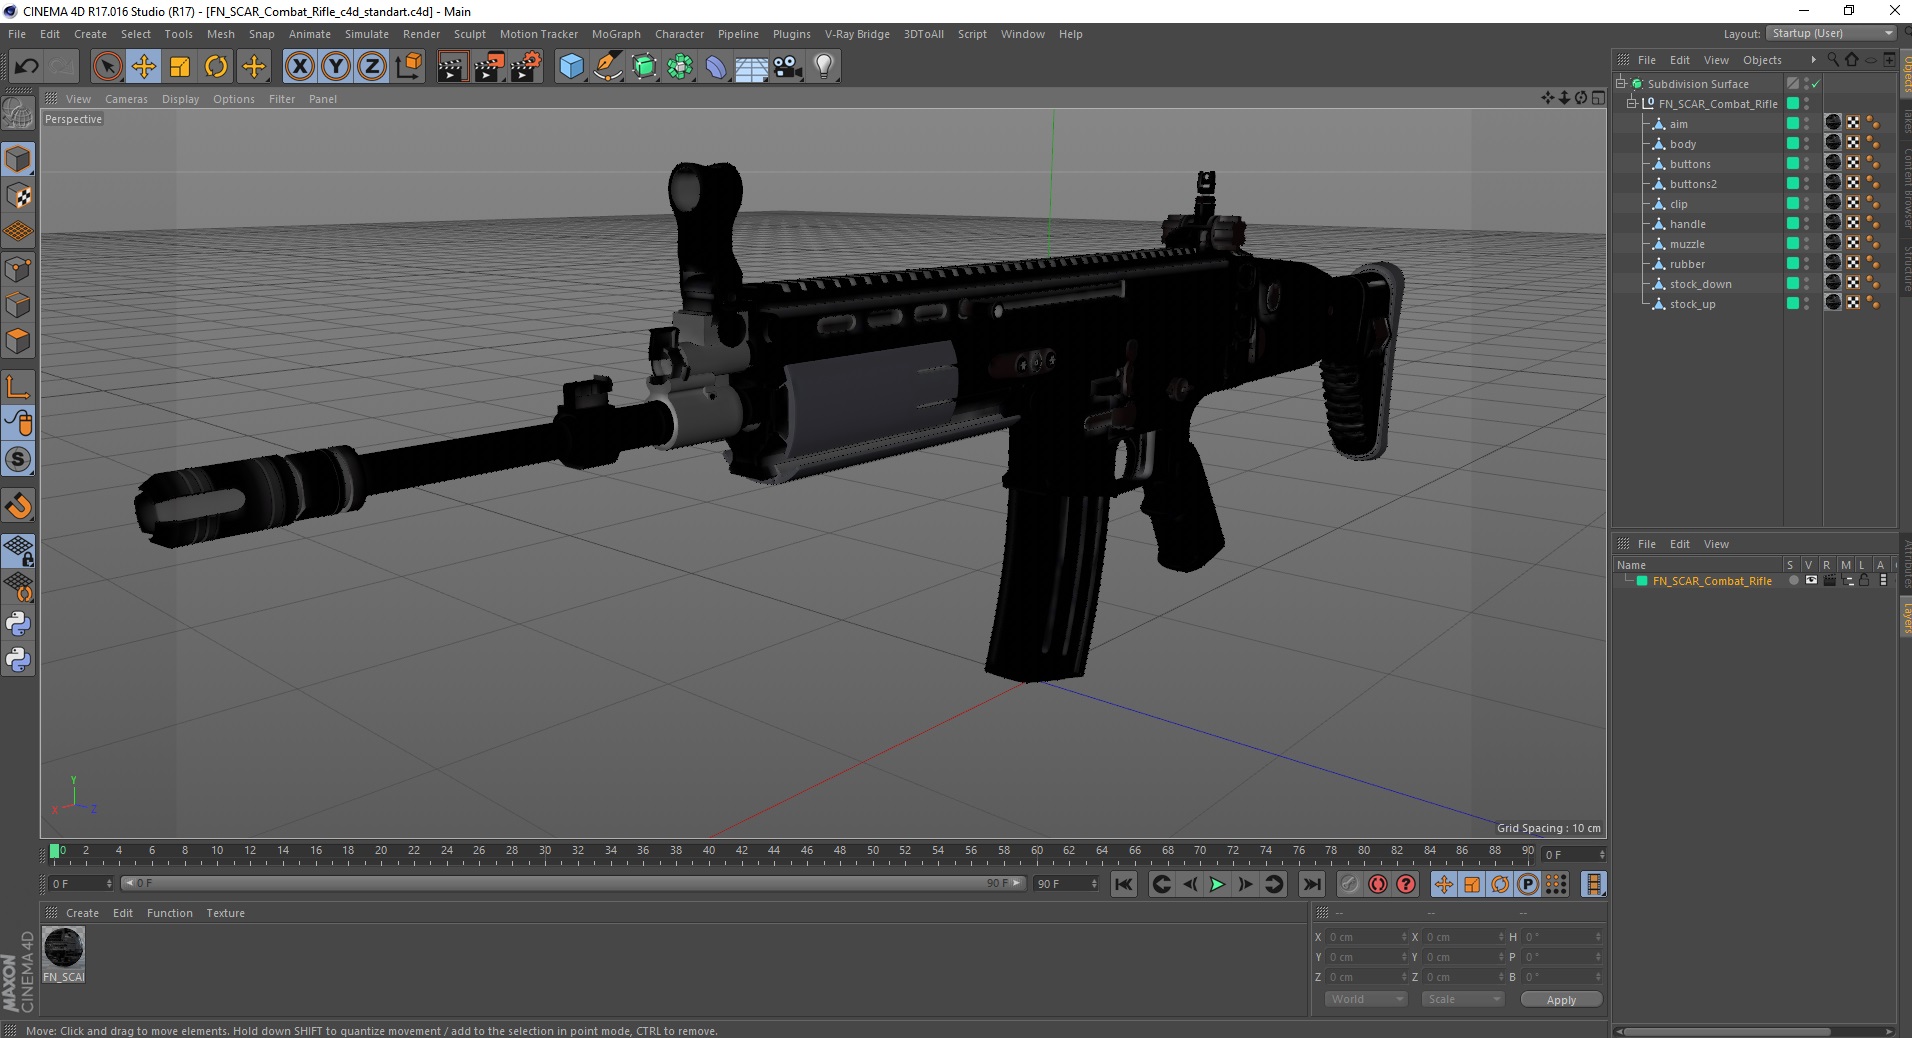
Task: Select the stock_down object in tree
Action: pos(1700,284)
